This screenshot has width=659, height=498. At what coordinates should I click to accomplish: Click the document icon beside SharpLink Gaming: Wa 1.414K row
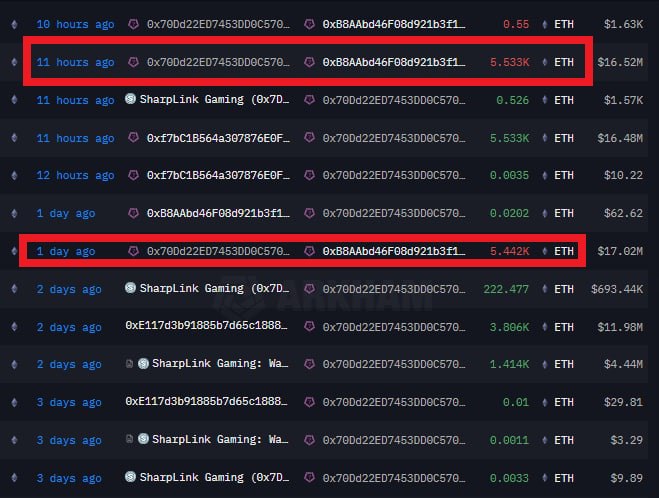[130, 364]
